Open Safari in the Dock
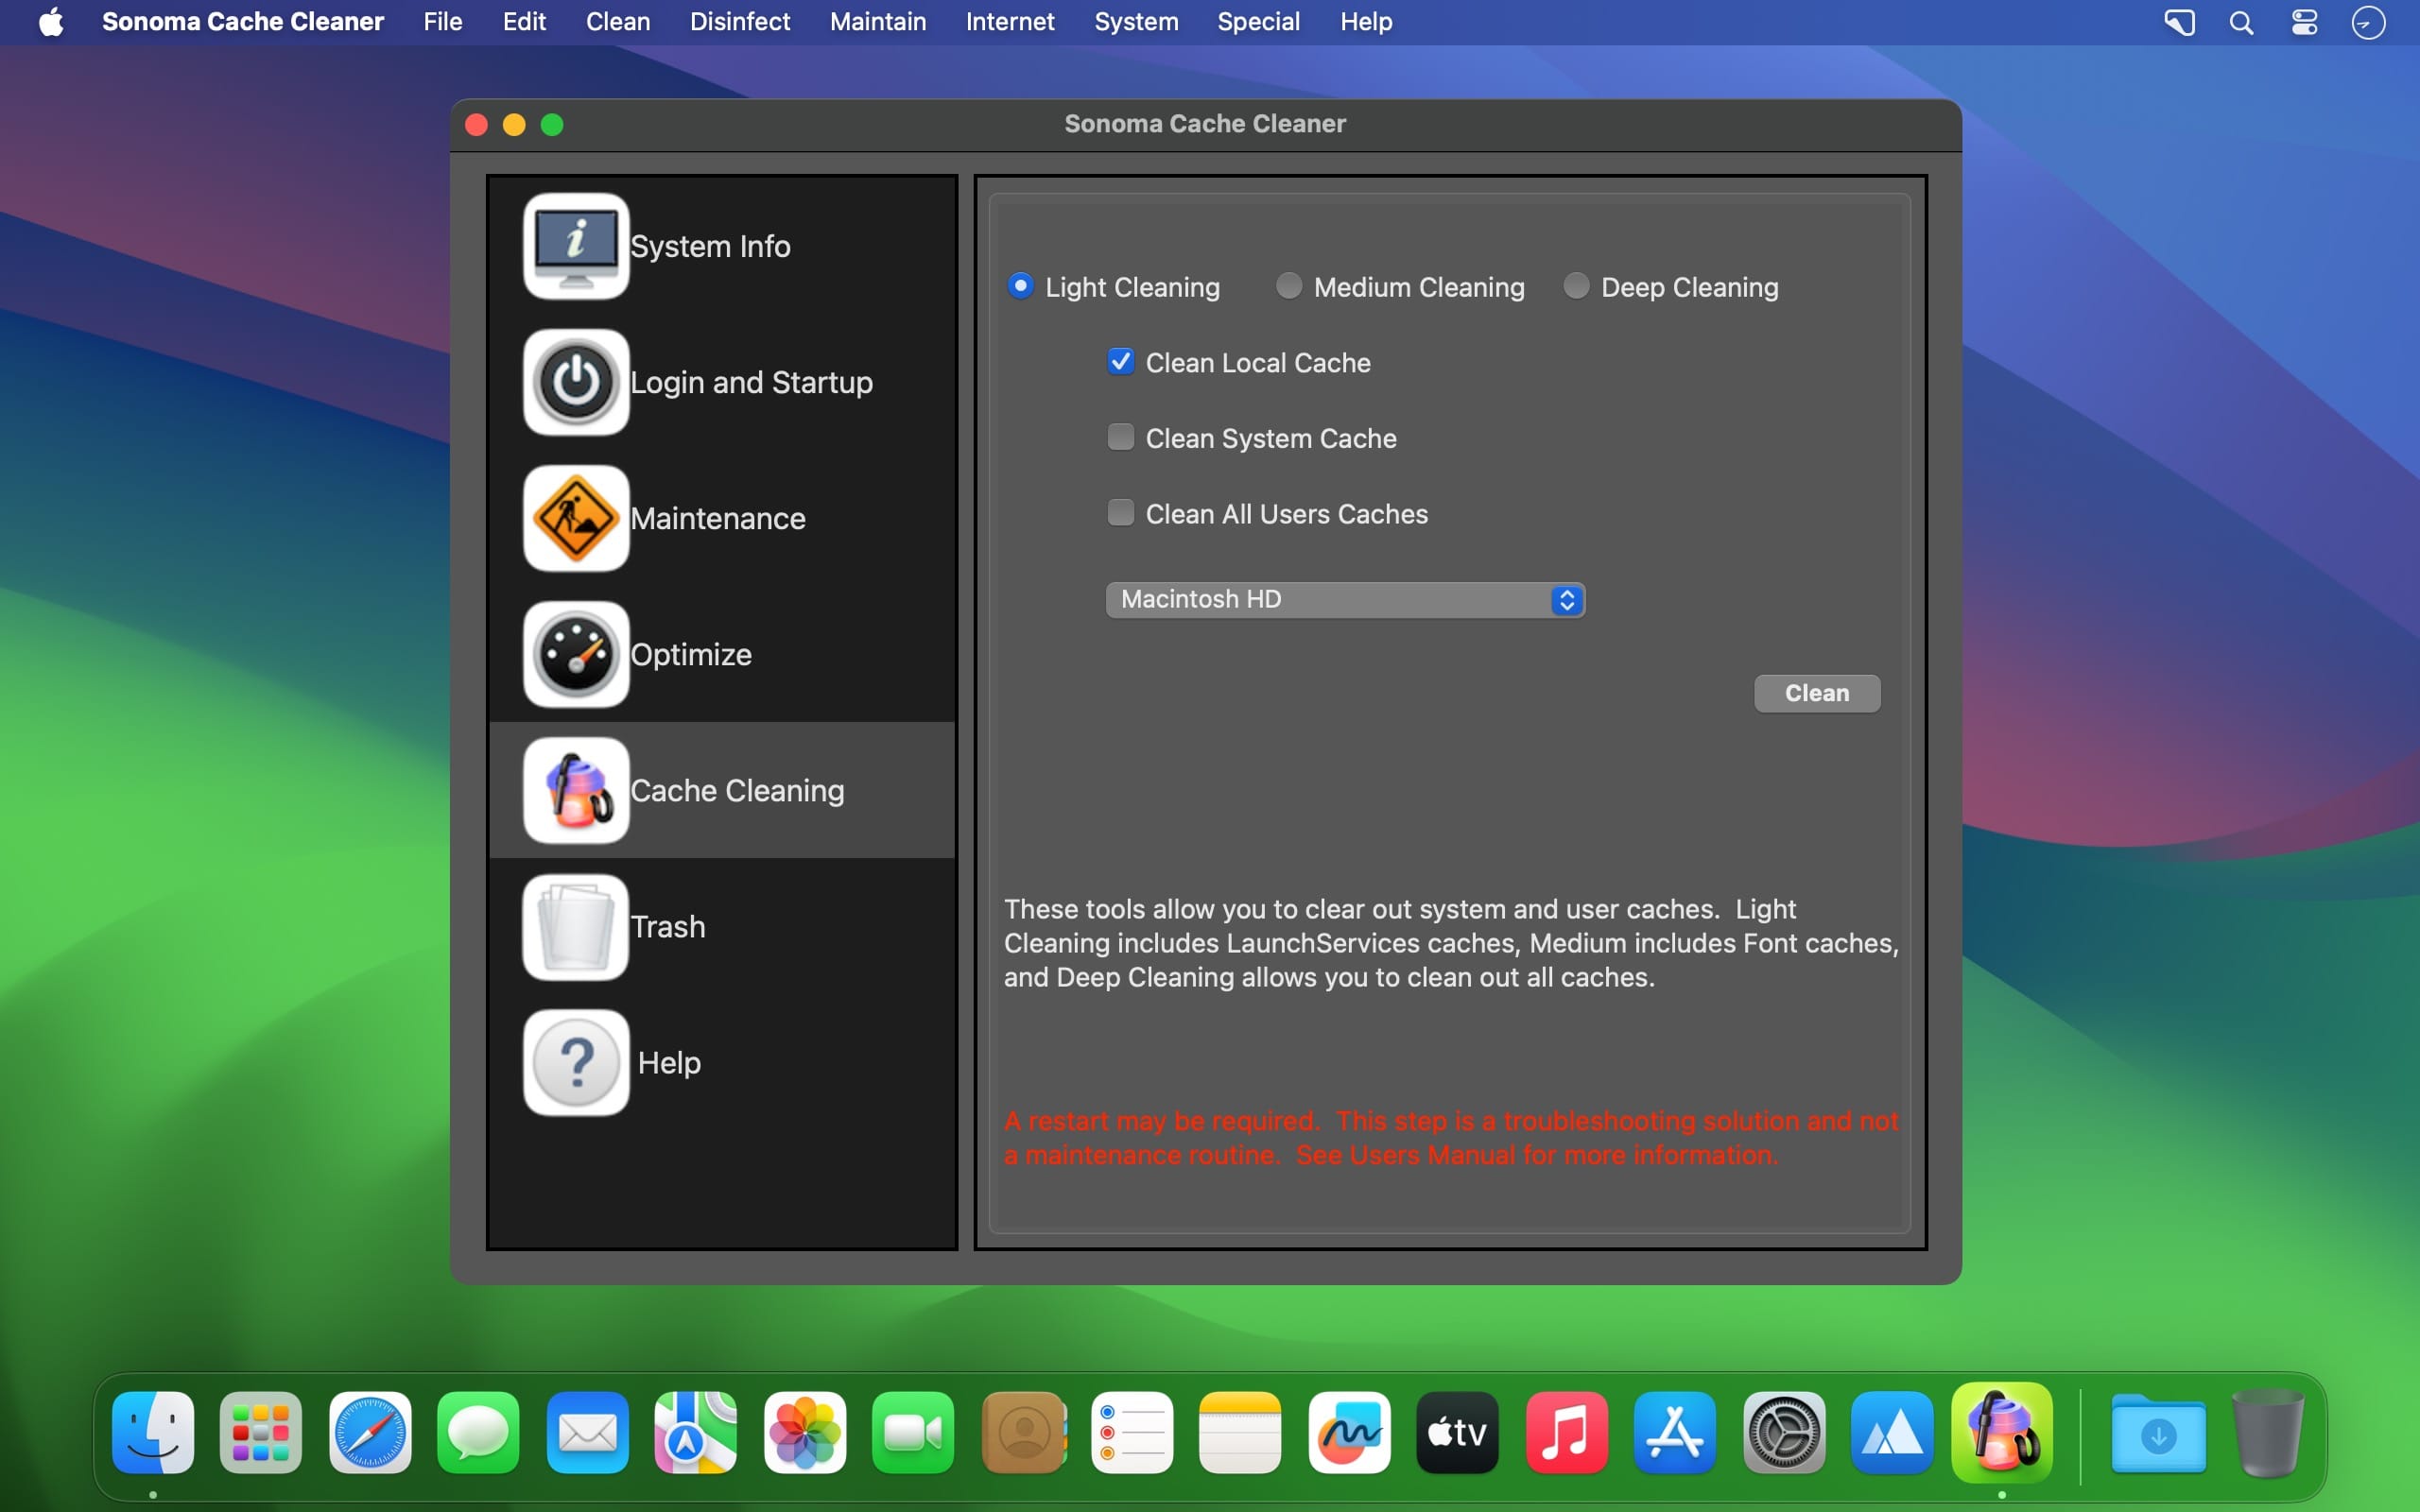Screen dimensions: 2420x1512 coord(370,1432)
